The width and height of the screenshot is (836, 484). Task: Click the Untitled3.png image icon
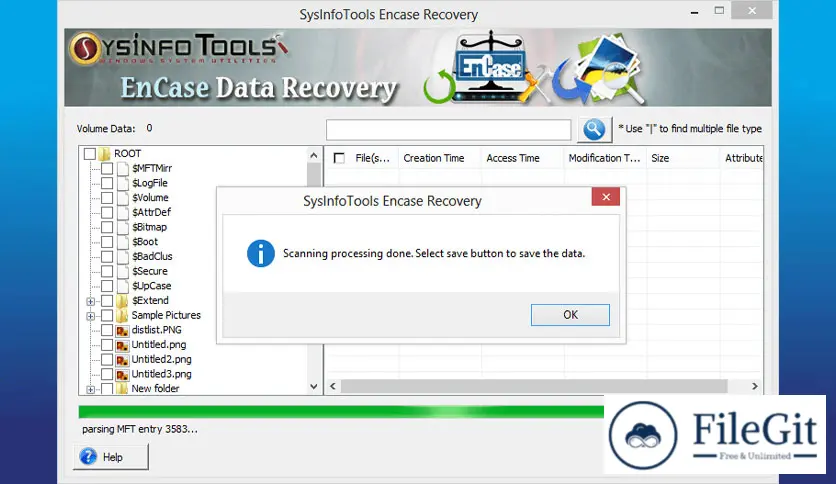coord(123,375)
